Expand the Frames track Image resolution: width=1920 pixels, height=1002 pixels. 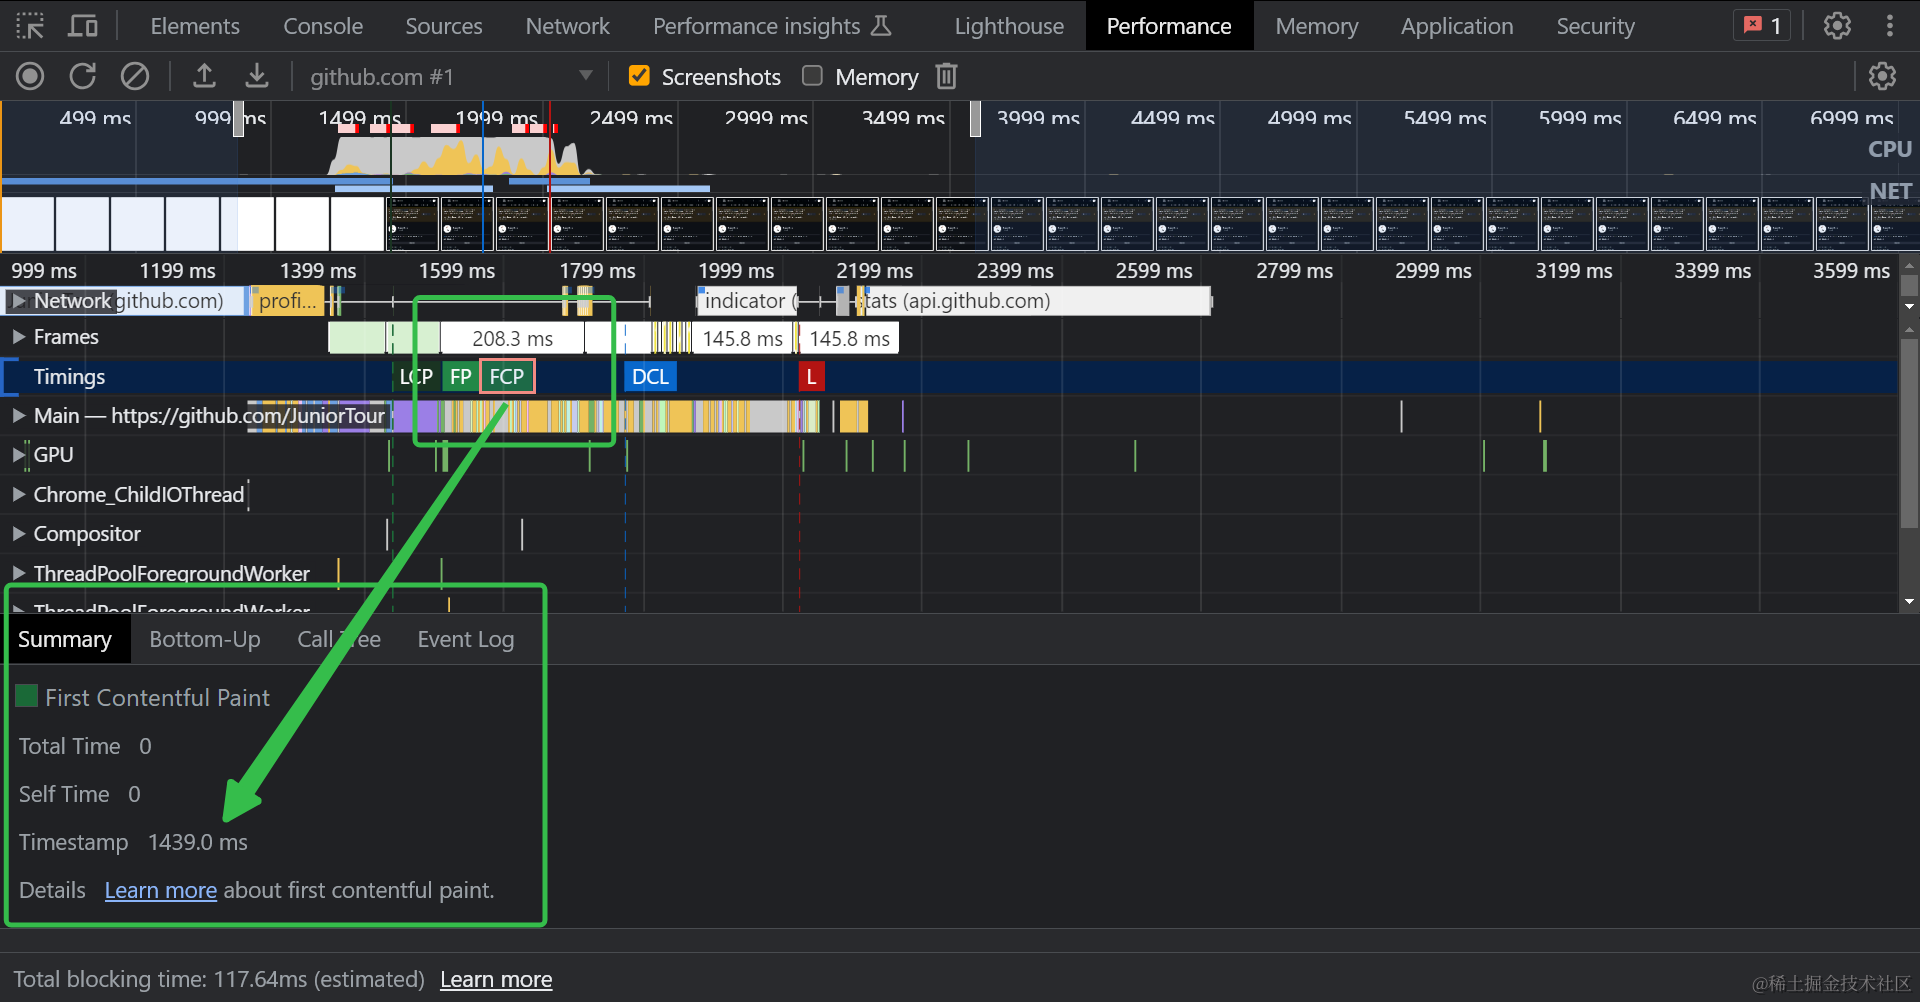18,337
